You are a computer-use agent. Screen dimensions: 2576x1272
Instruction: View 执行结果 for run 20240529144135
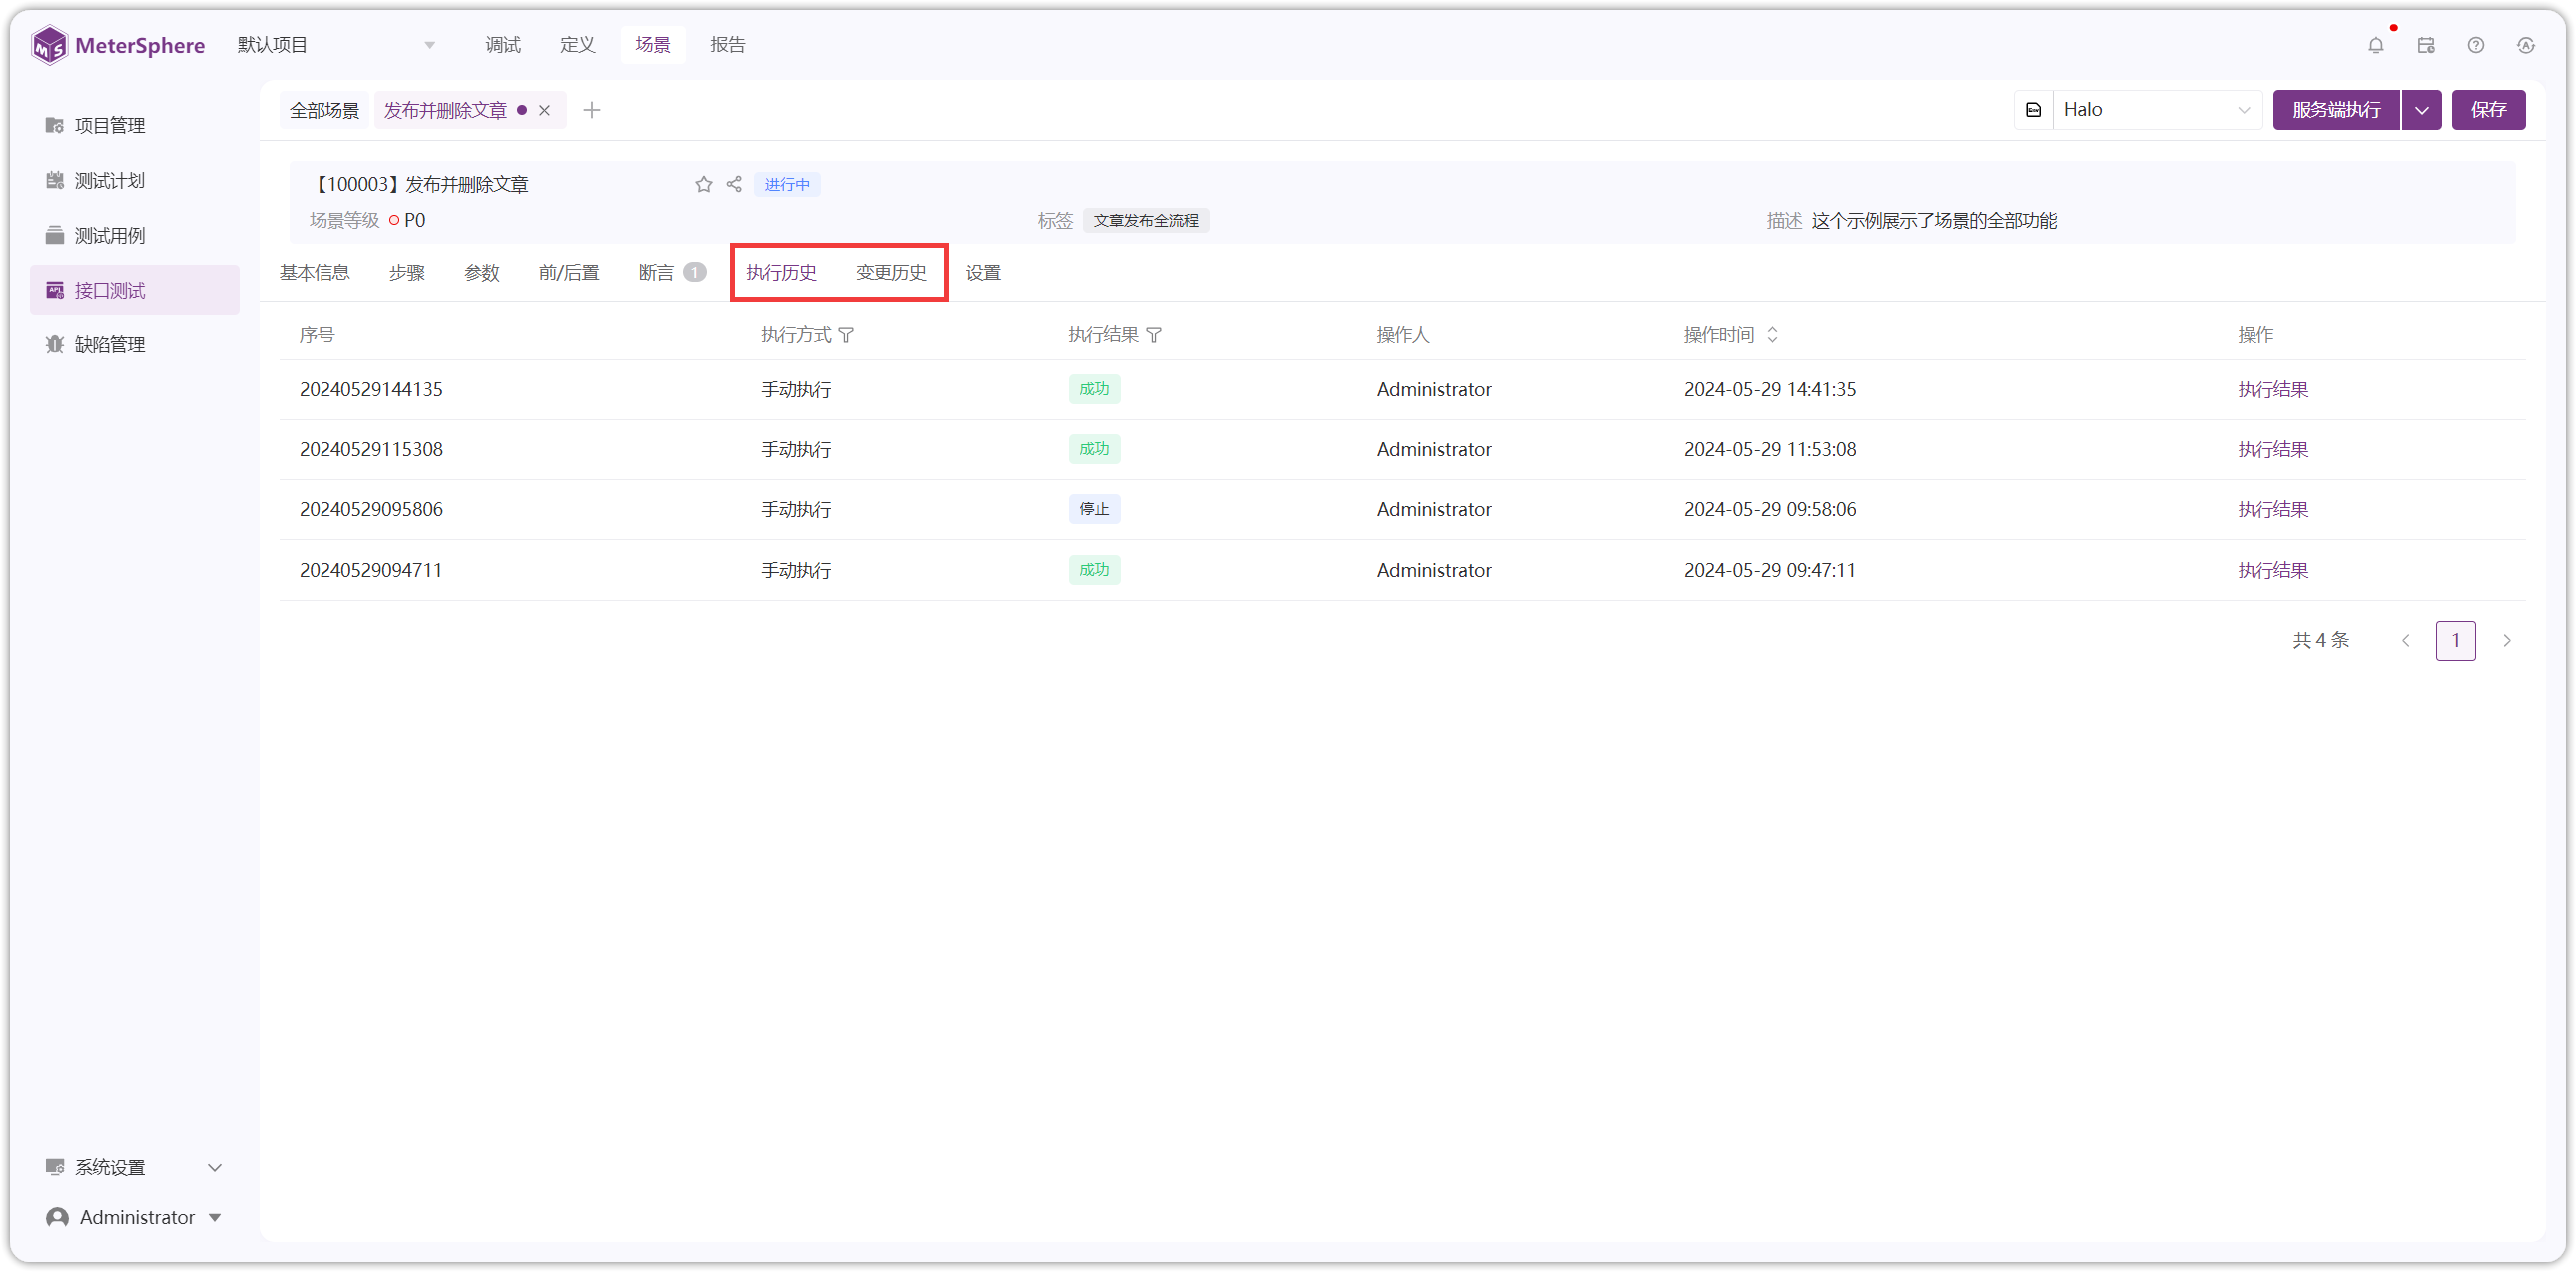tap(2273, 390)
